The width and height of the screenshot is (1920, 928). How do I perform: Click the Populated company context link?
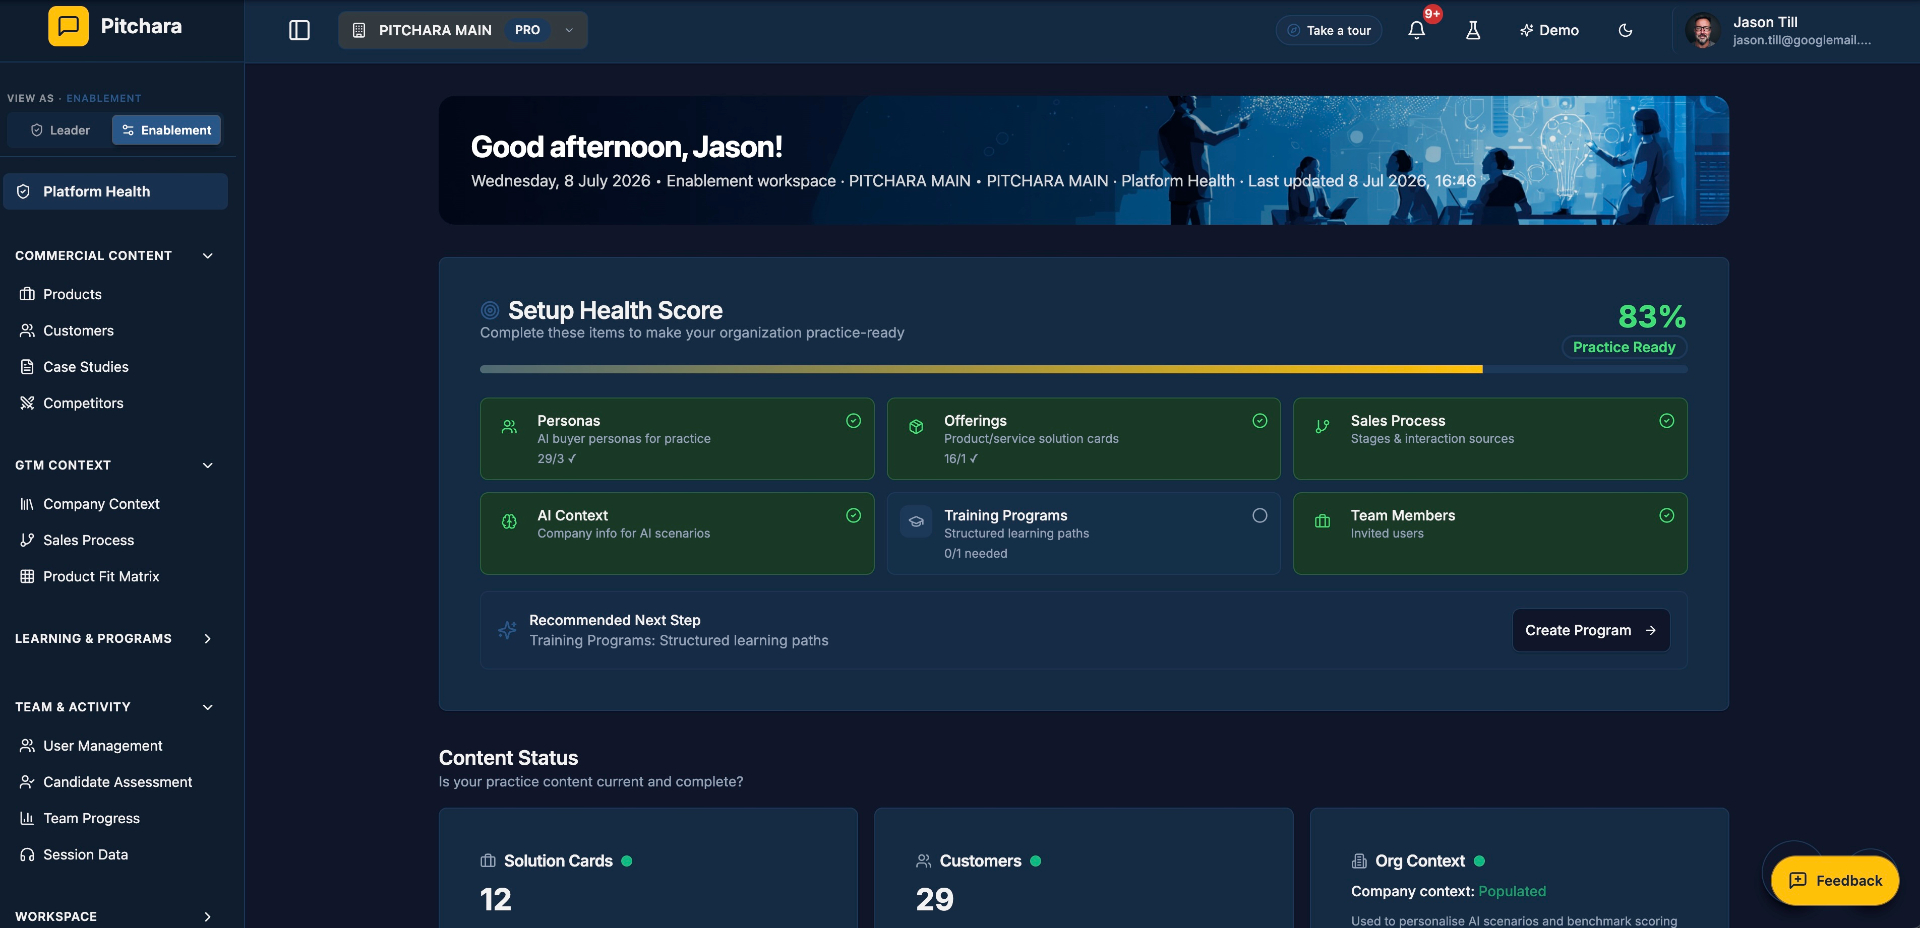[1512, 891]
